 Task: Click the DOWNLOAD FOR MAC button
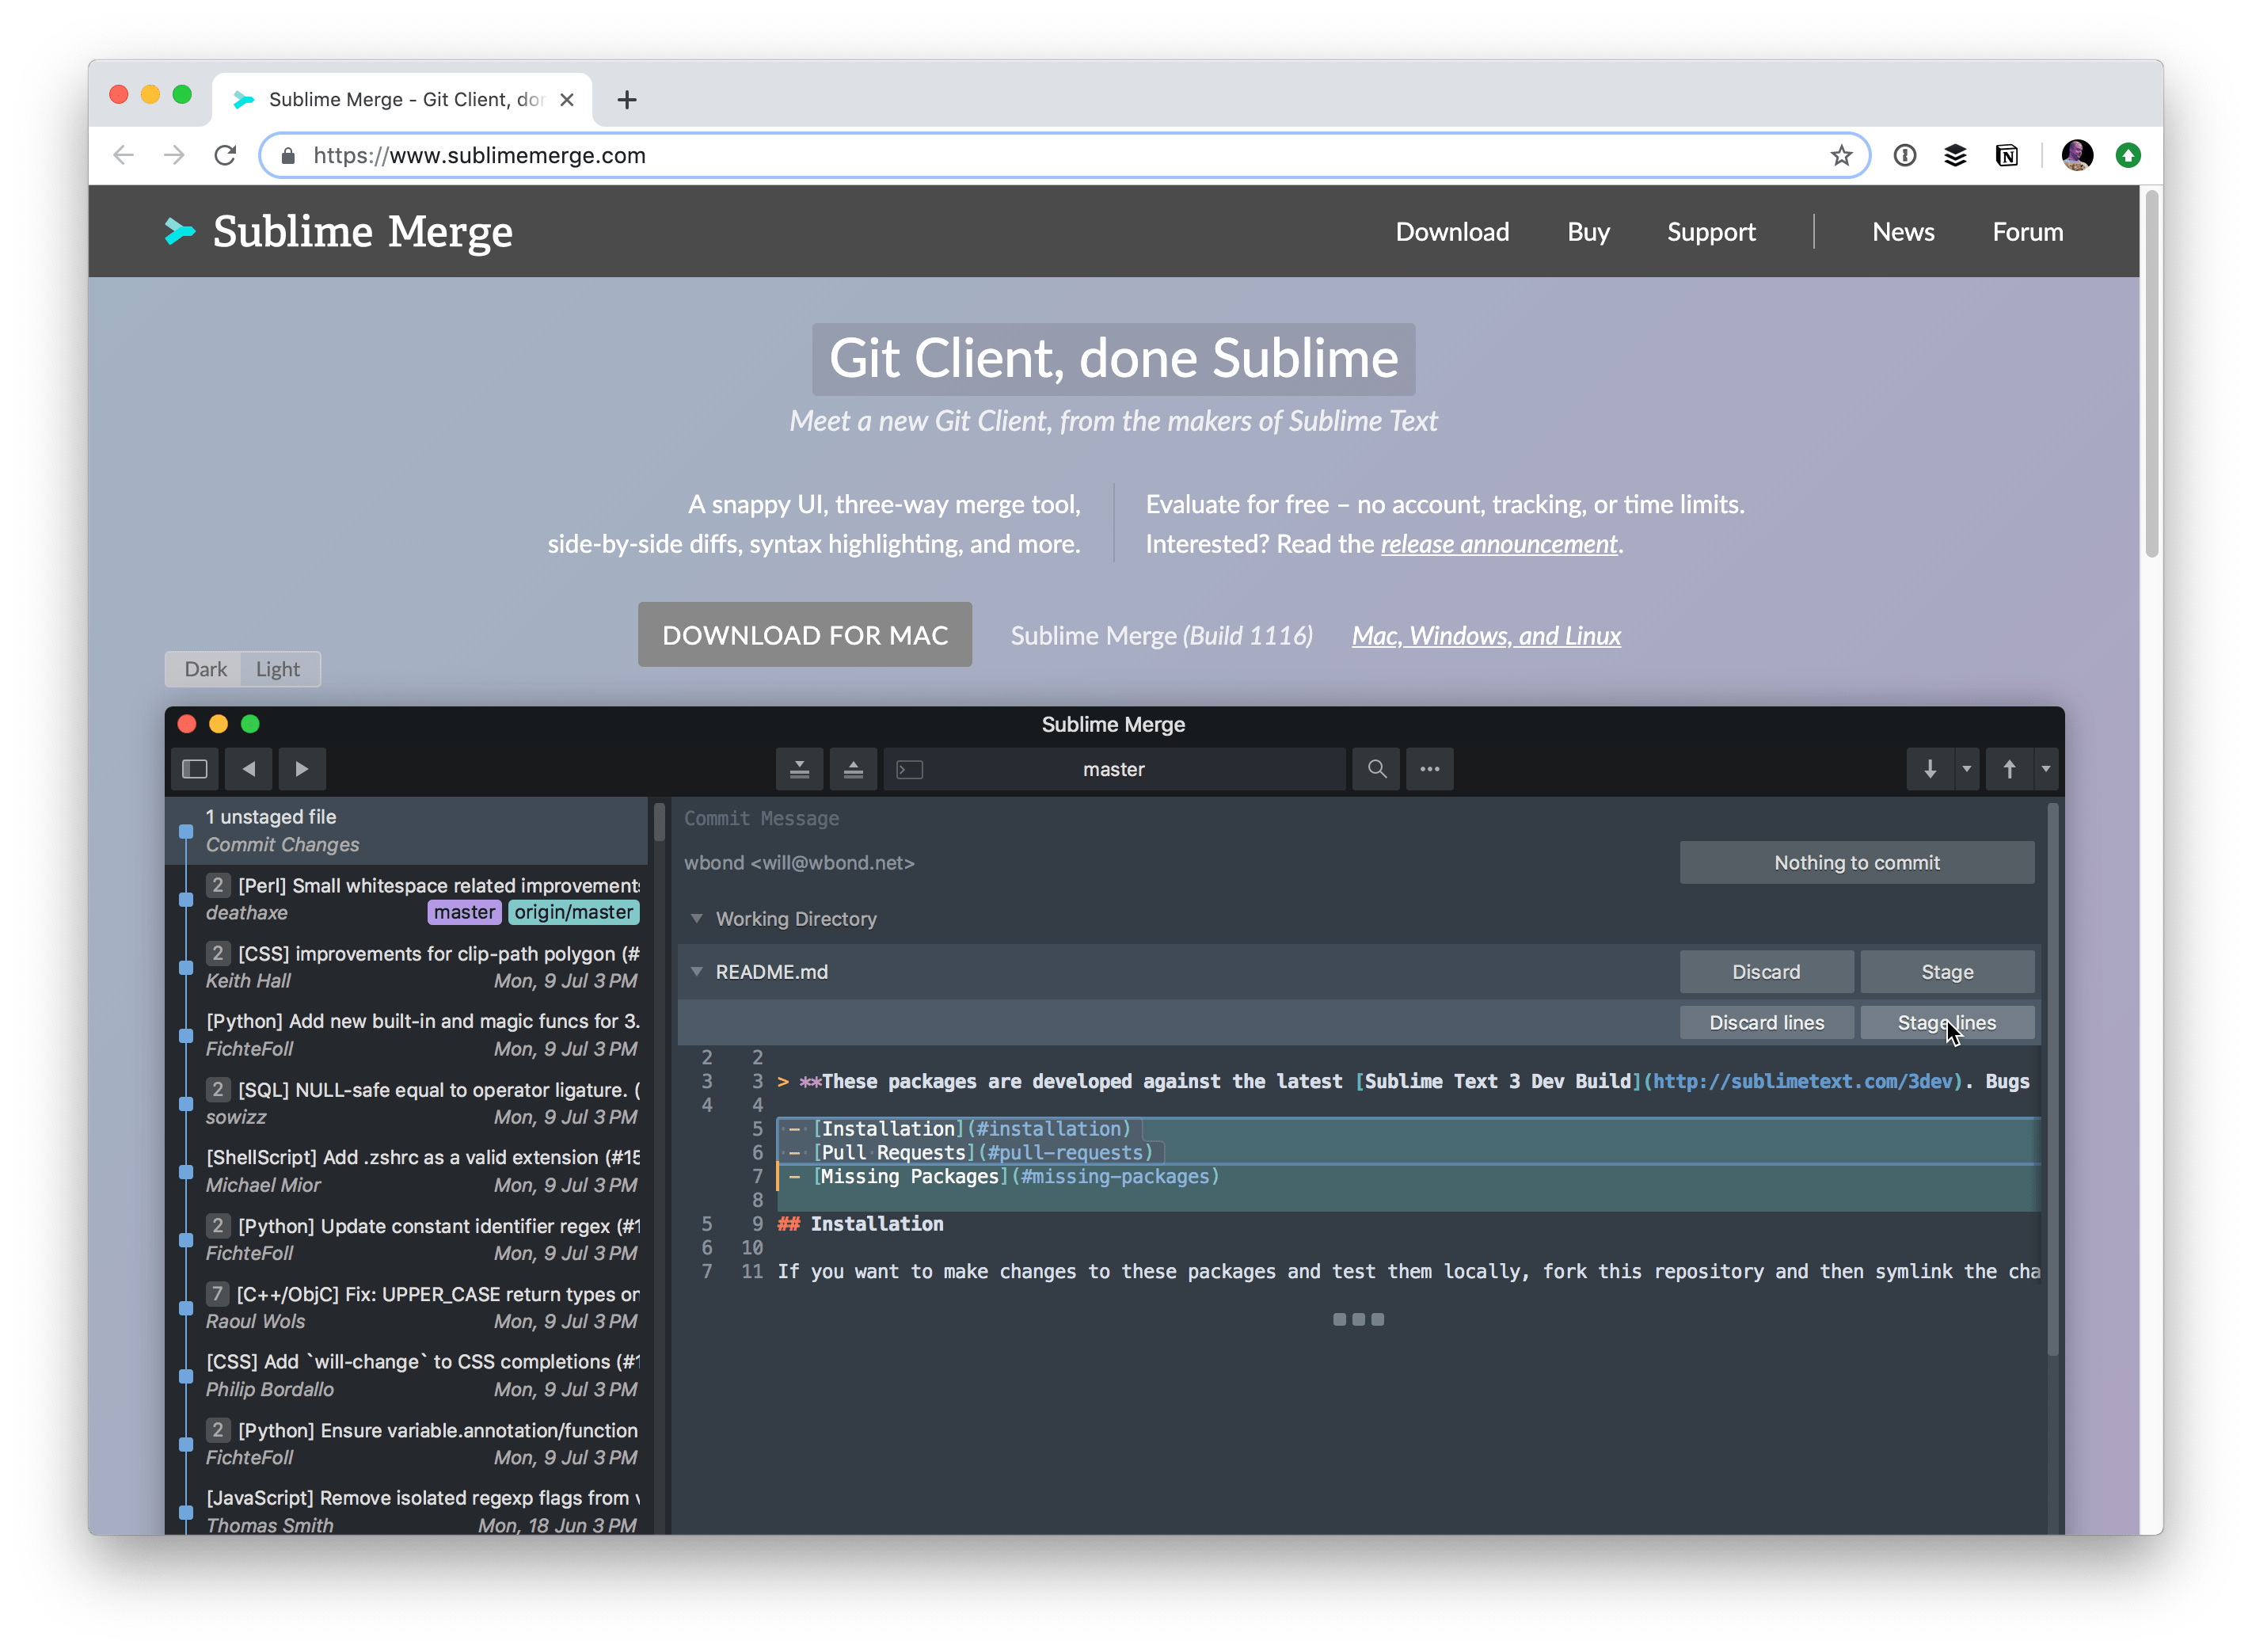(805, 635)
